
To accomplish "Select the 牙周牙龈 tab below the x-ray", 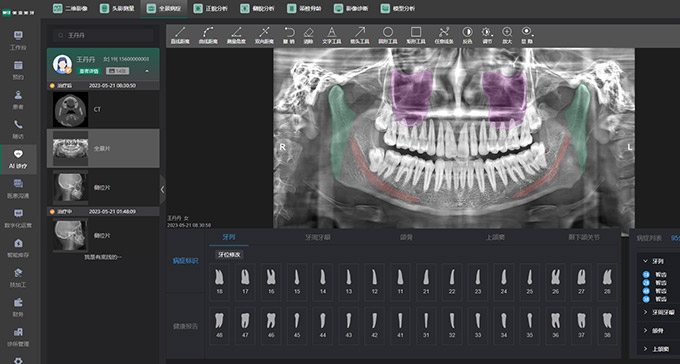I will click(x=317, y=237).
